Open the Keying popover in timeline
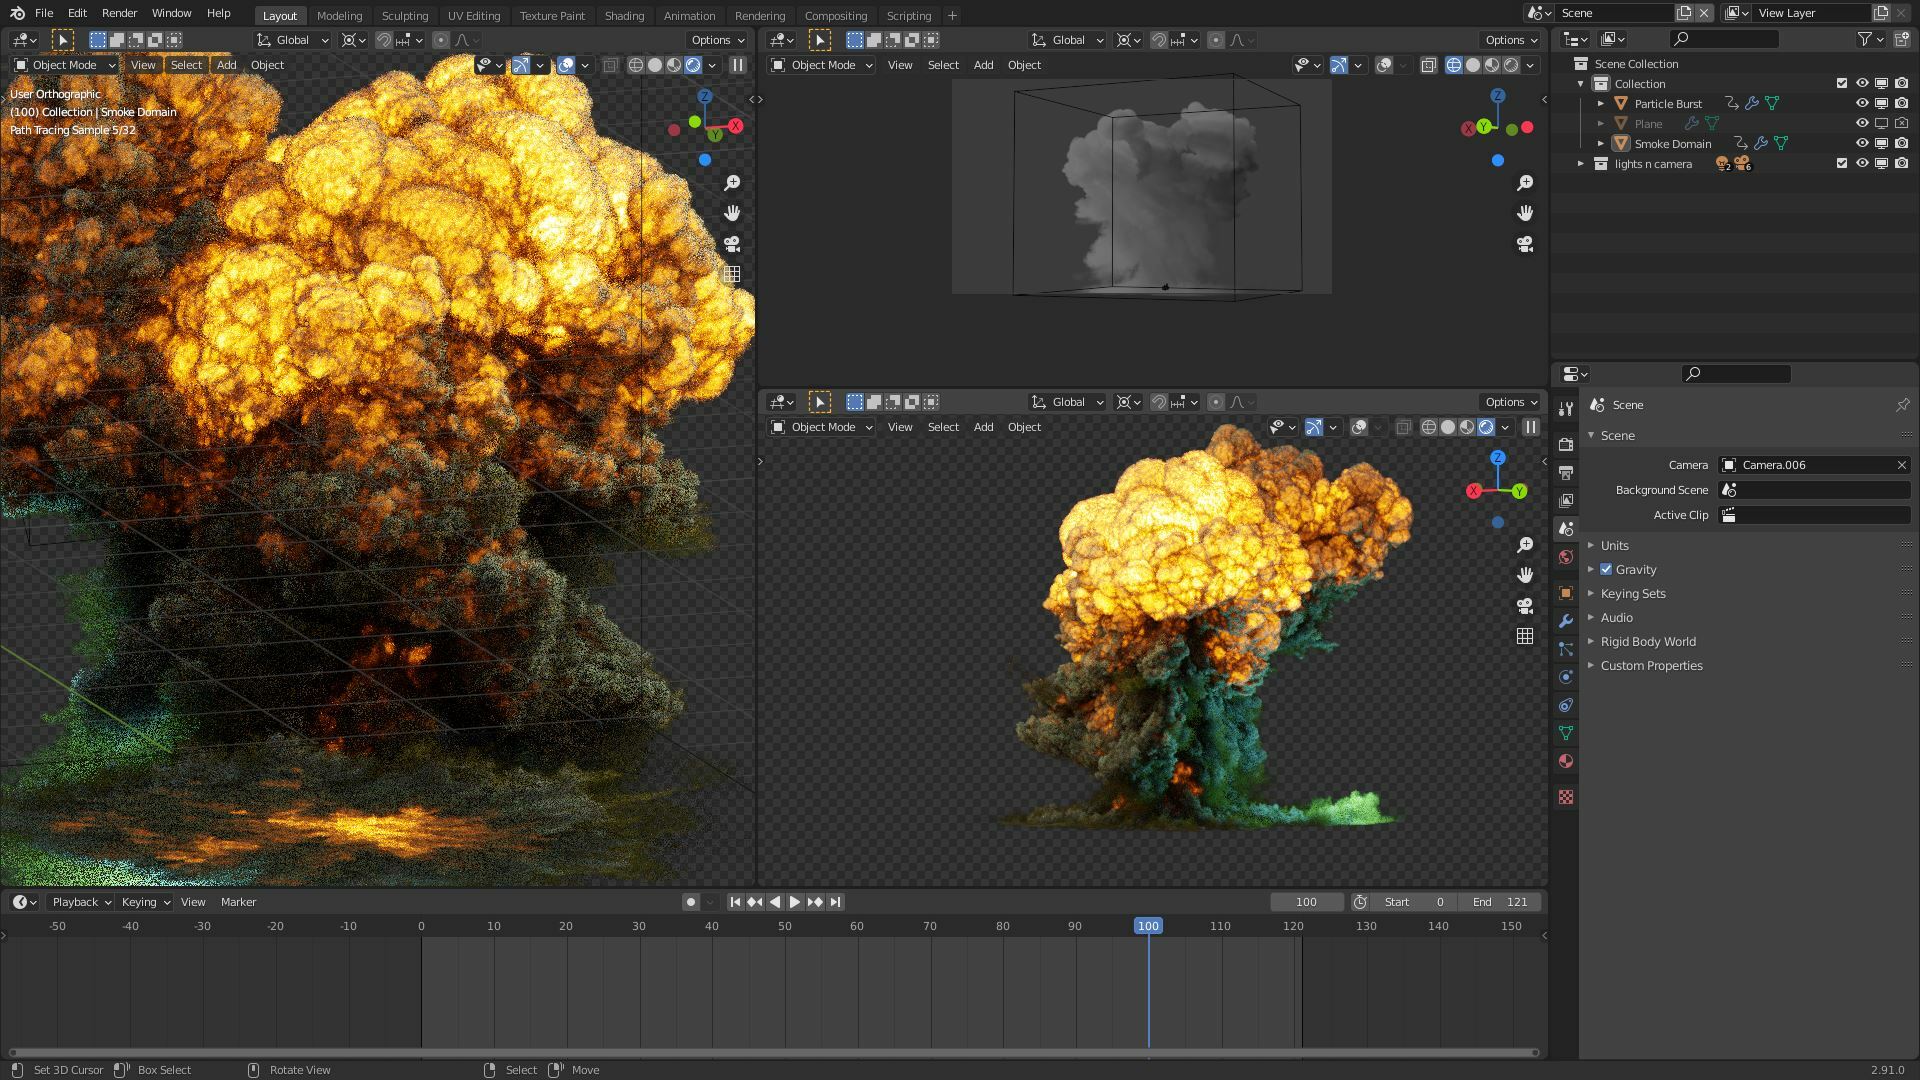 [145, 902]
